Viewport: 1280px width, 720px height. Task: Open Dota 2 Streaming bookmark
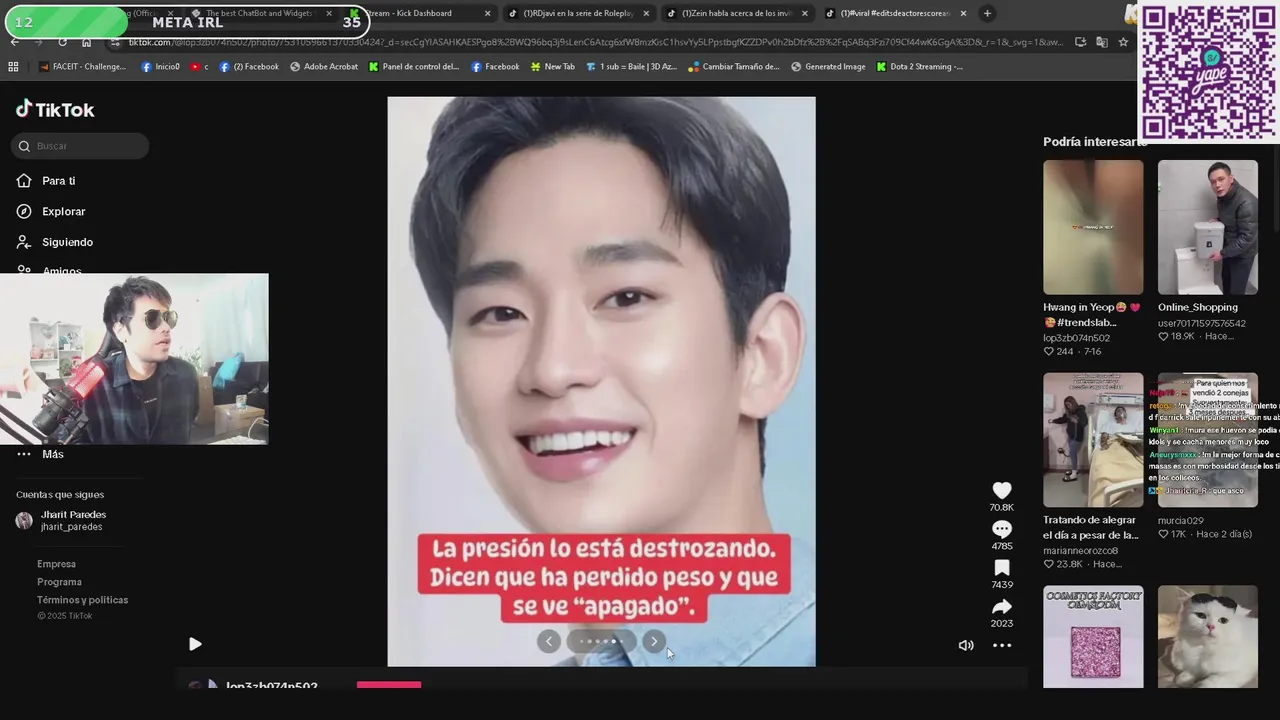[920, 67]
